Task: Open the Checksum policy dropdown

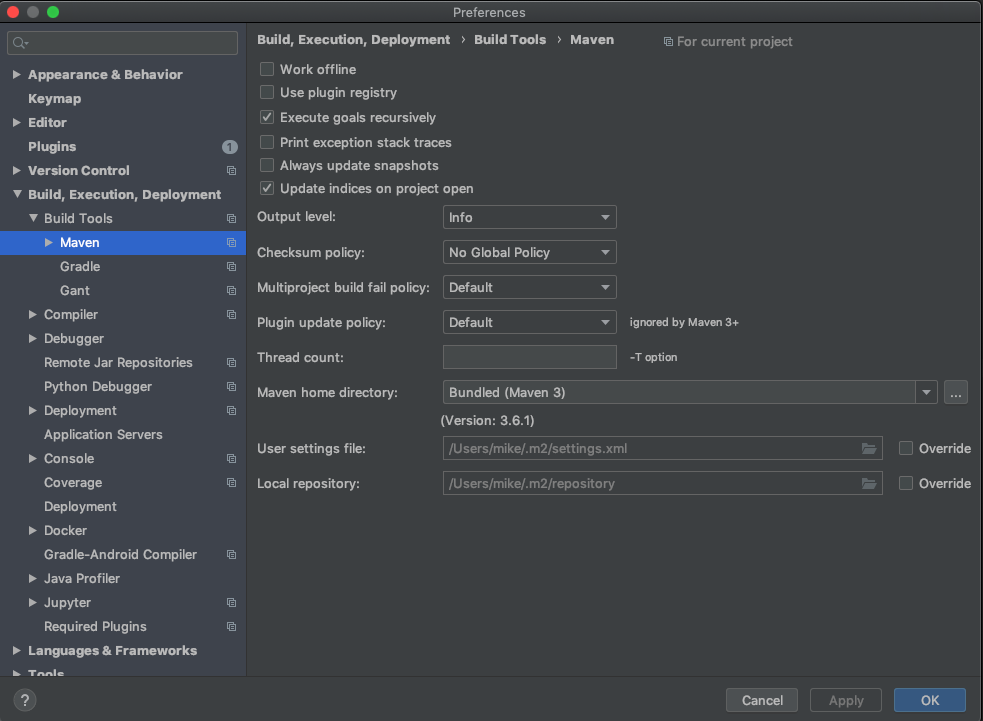Action: (x=529, y=252)
